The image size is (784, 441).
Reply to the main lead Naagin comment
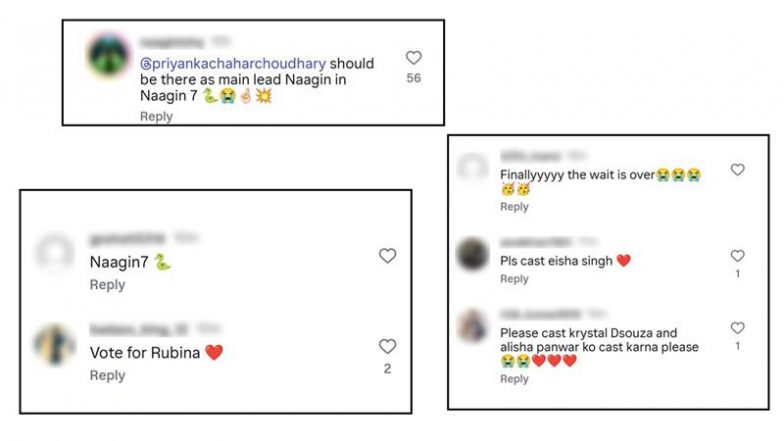coord(156,116)
